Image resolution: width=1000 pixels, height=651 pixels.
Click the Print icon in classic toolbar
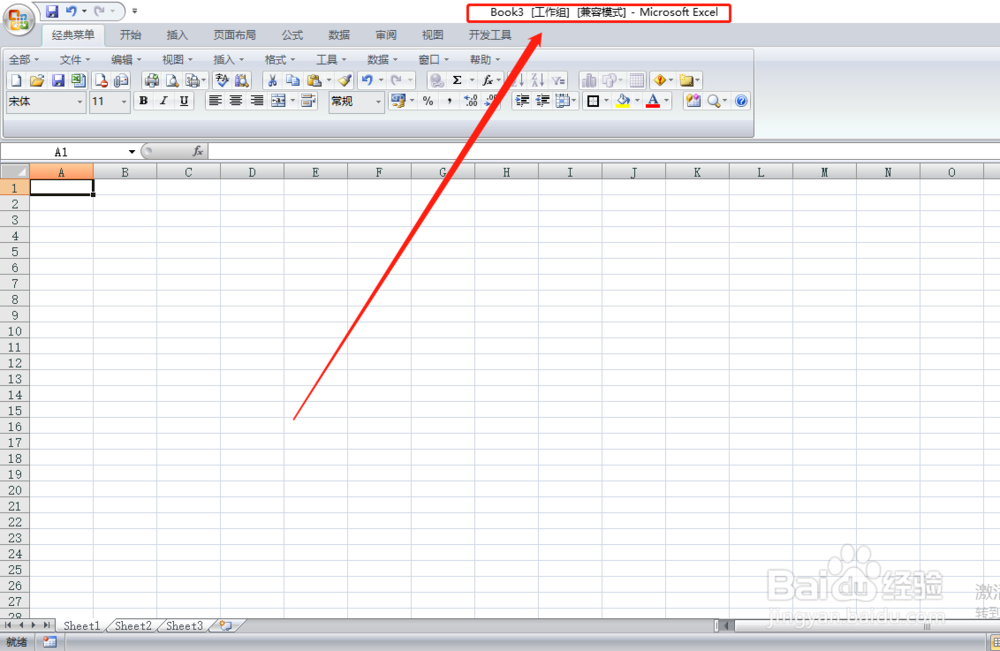(x=152, y=80)
